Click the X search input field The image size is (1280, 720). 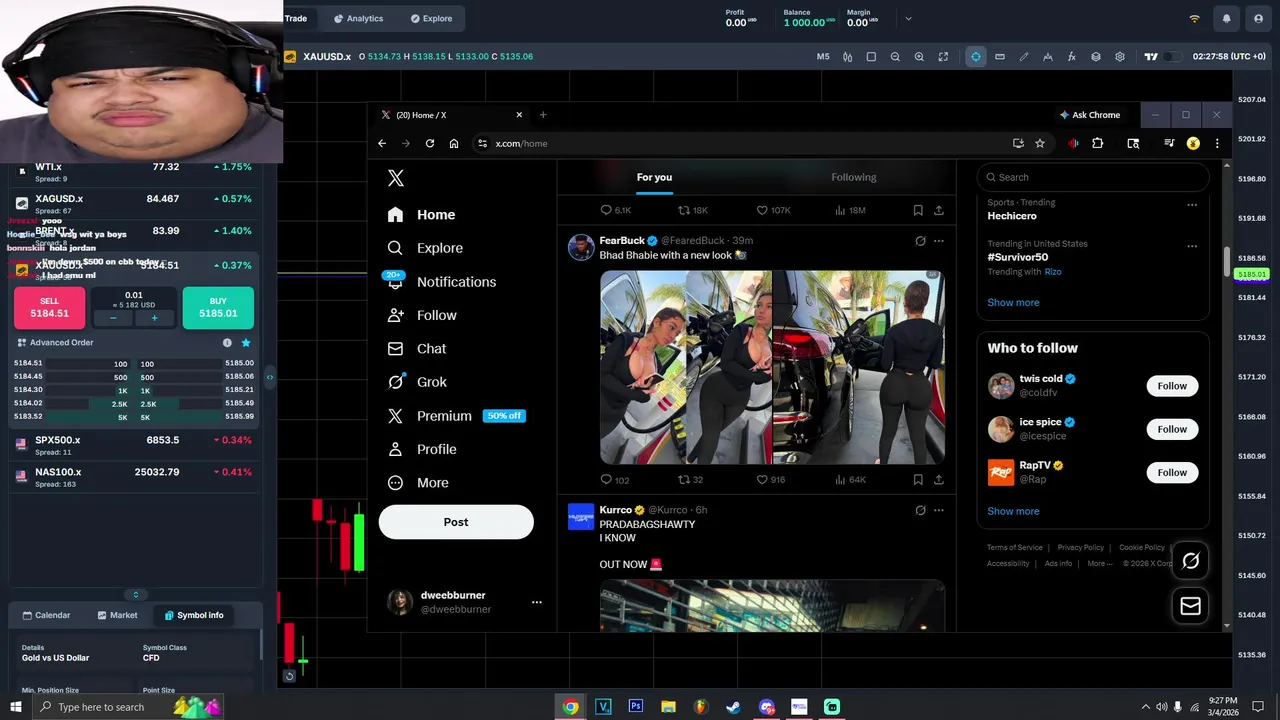point(1093,177)
